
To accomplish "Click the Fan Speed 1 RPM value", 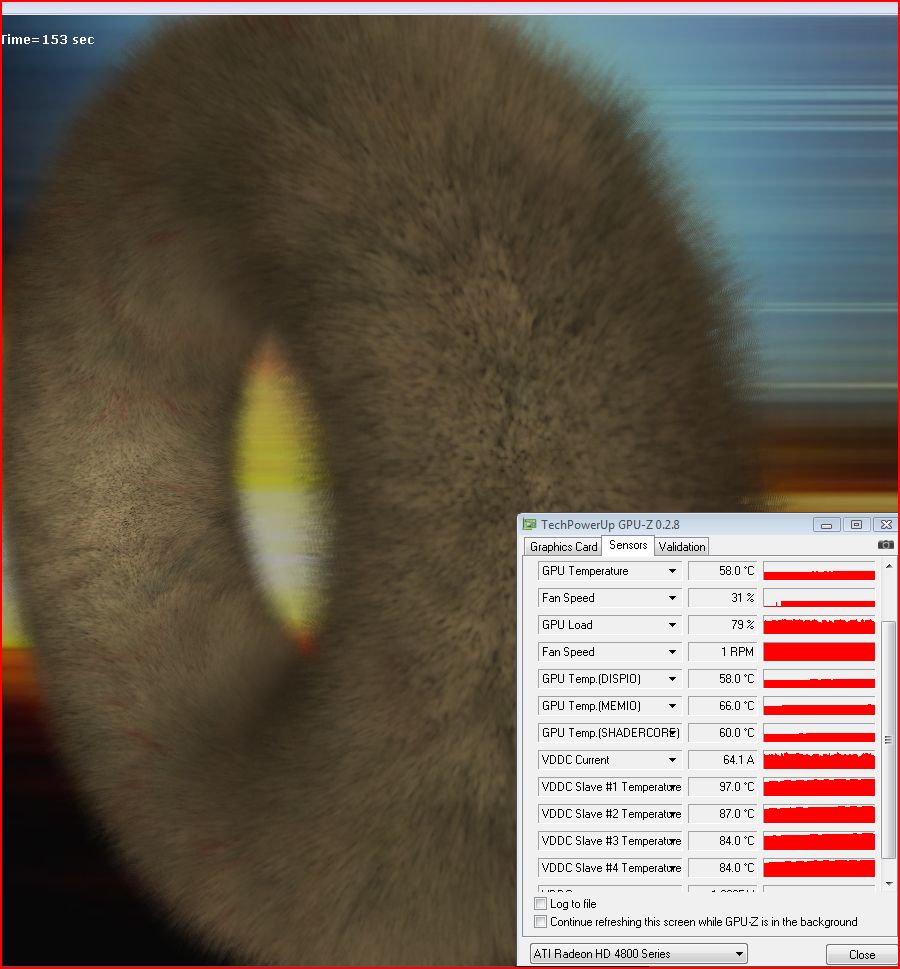I will pyautogui.click(x=723, y=652).
